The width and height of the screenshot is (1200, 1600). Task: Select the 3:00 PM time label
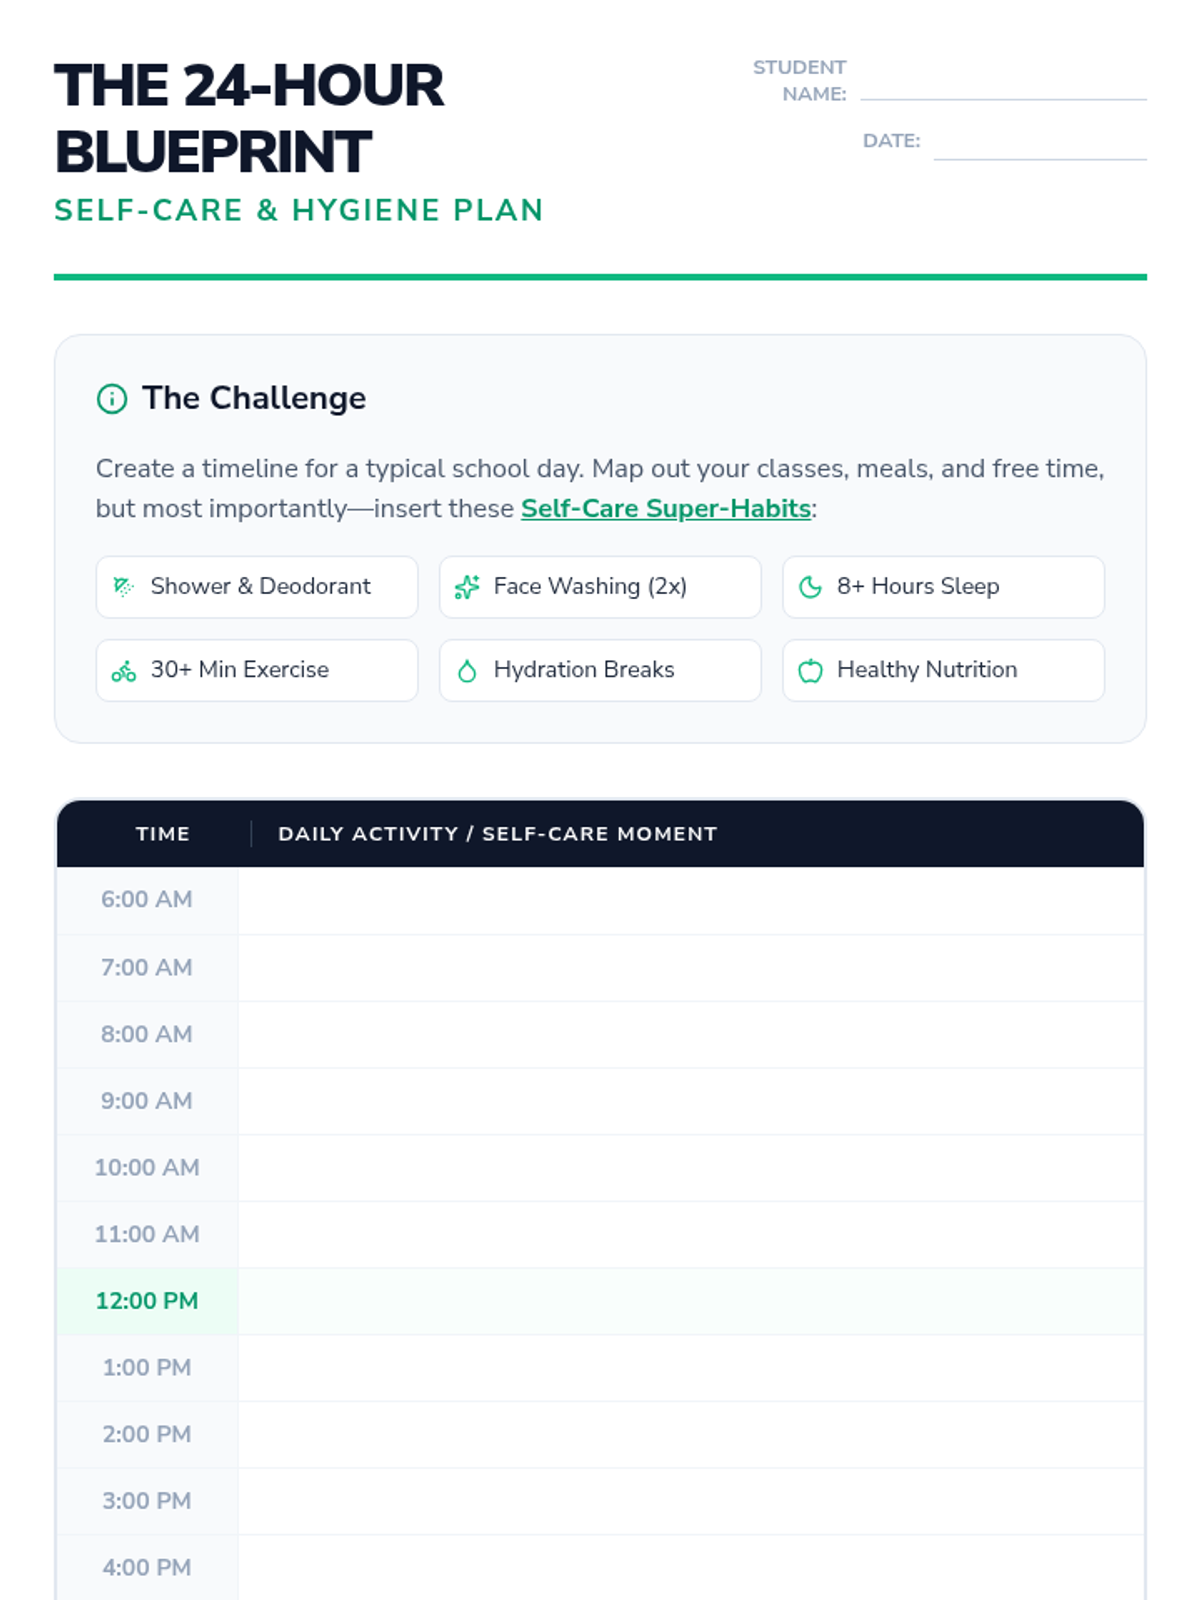pyautogui.click(x=147, y=1501)
